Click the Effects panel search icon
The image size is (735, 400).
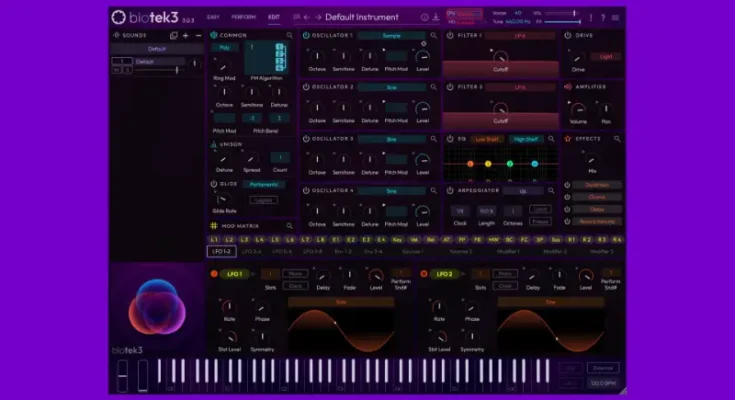617,139
